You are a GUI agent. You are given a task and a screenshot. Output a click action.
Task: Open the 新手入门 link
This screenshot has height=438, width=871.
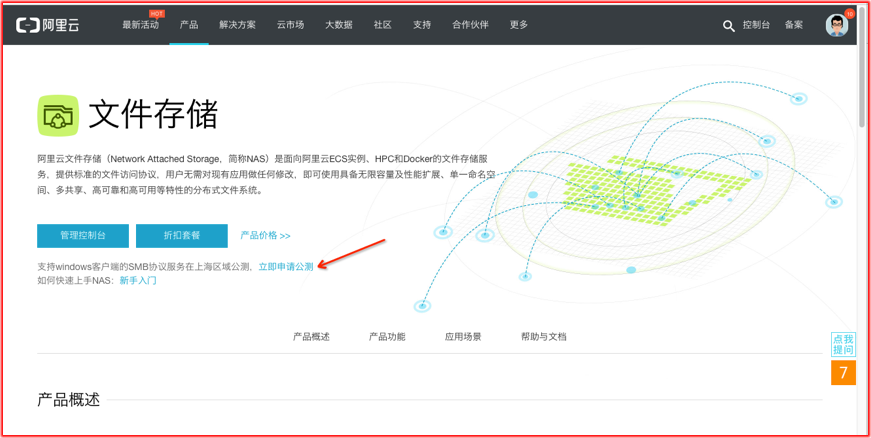click(x=138, y=280)
